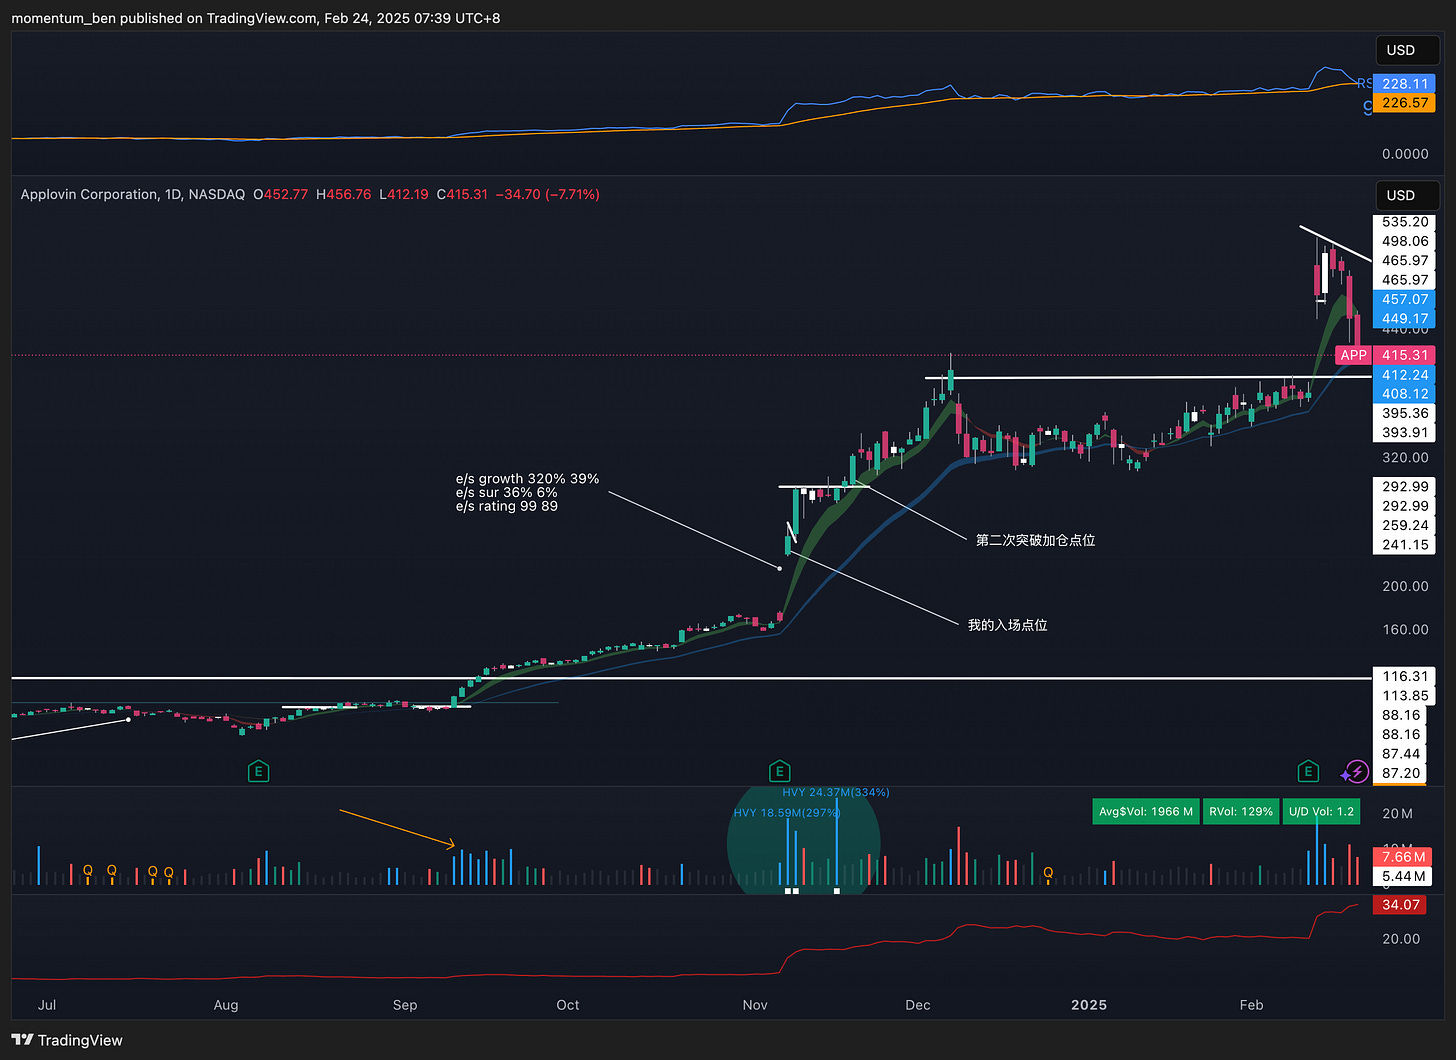Click the earnings E marker in February
1456x1060 pixels.
pos(1308,771)
